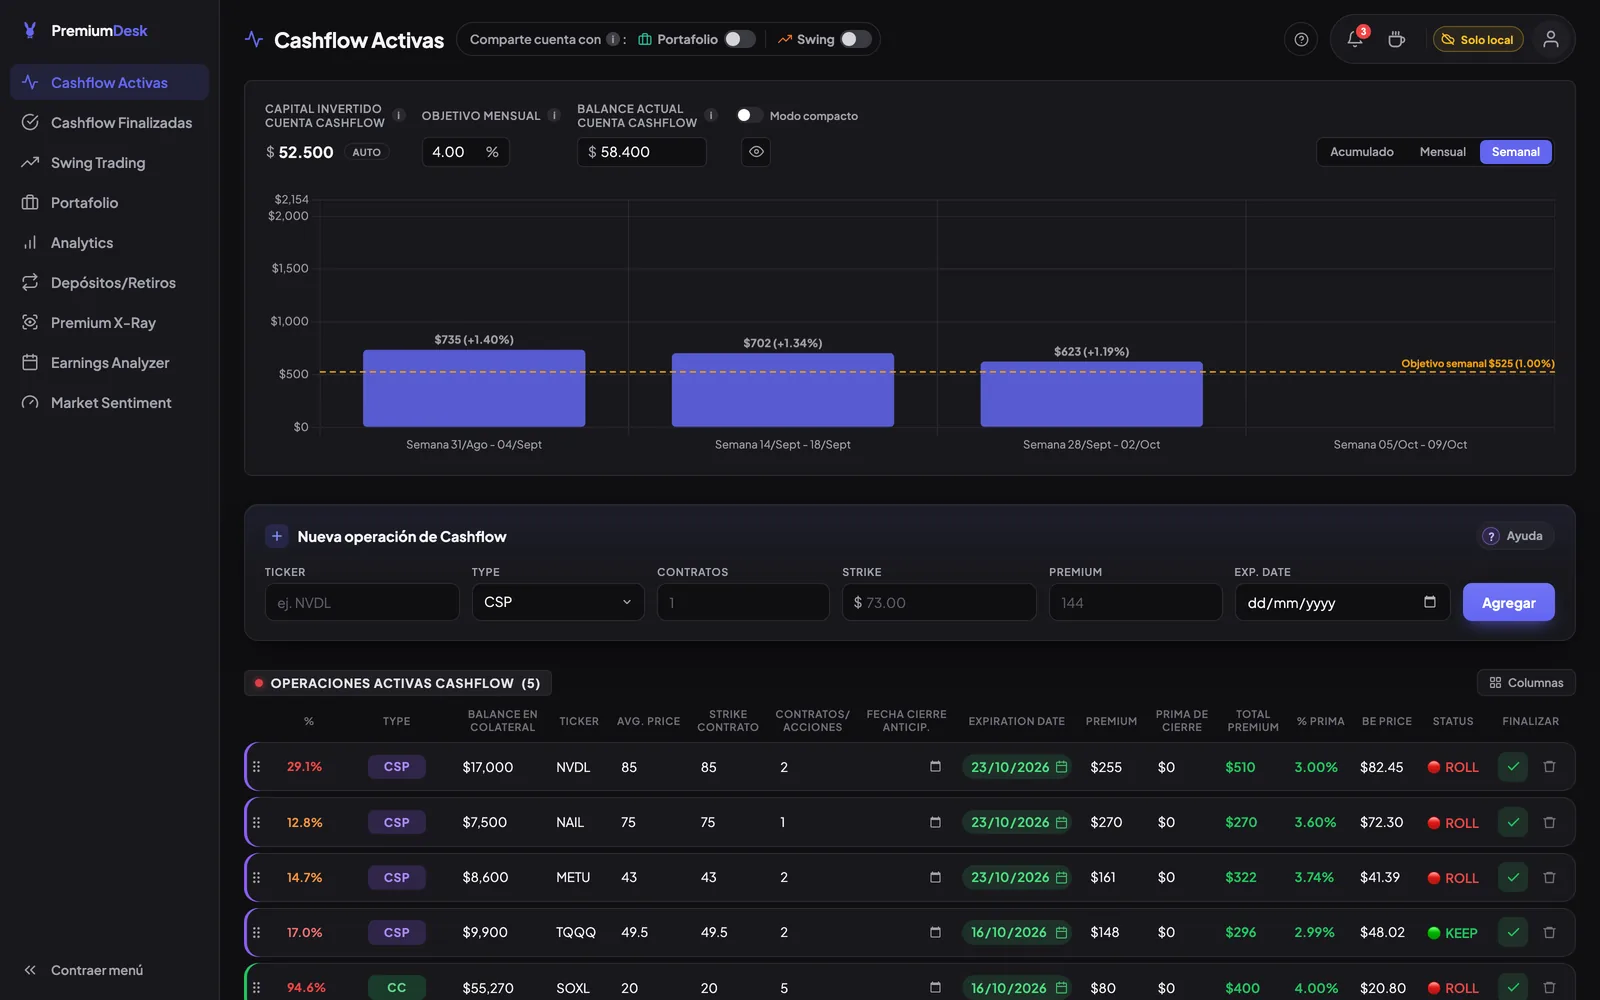Grab the drag handle of NVDL row

tap(257, 767)
